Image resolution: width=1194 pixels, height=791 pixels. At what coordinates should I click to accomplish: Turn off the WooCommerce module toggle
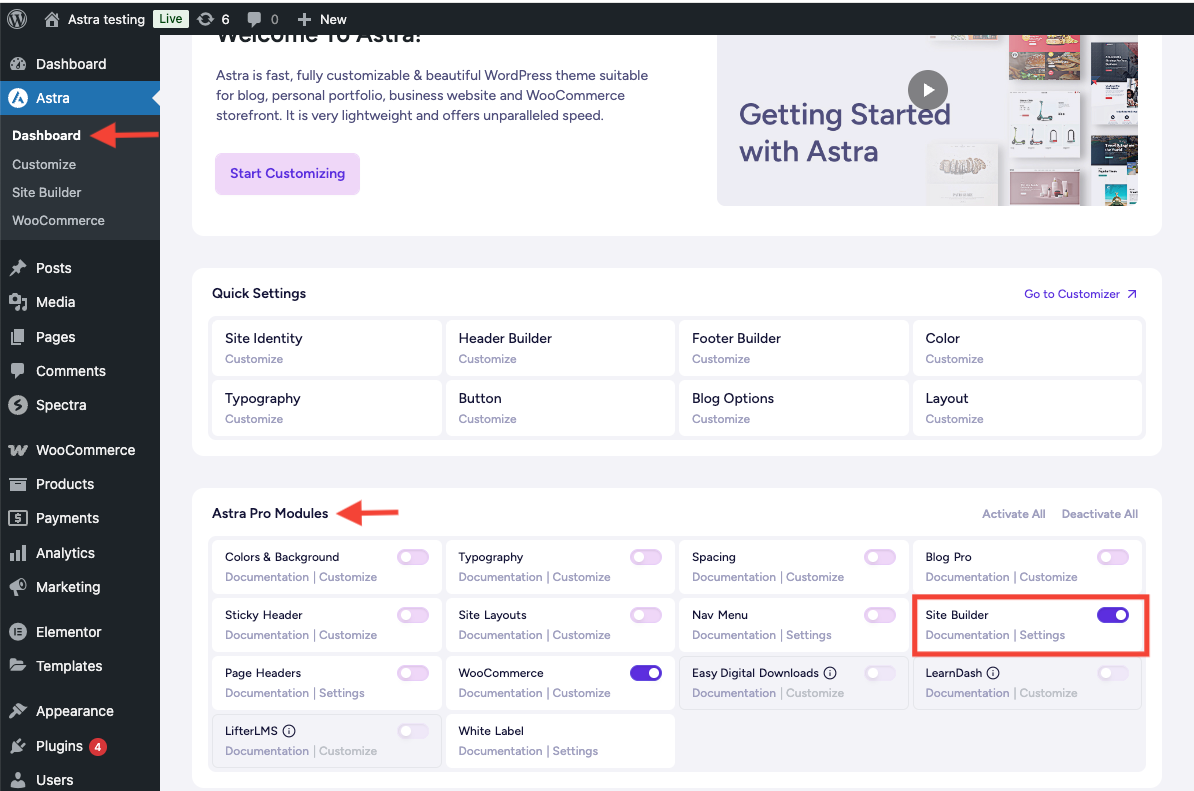pyautogui.click(x=645, y=673)
